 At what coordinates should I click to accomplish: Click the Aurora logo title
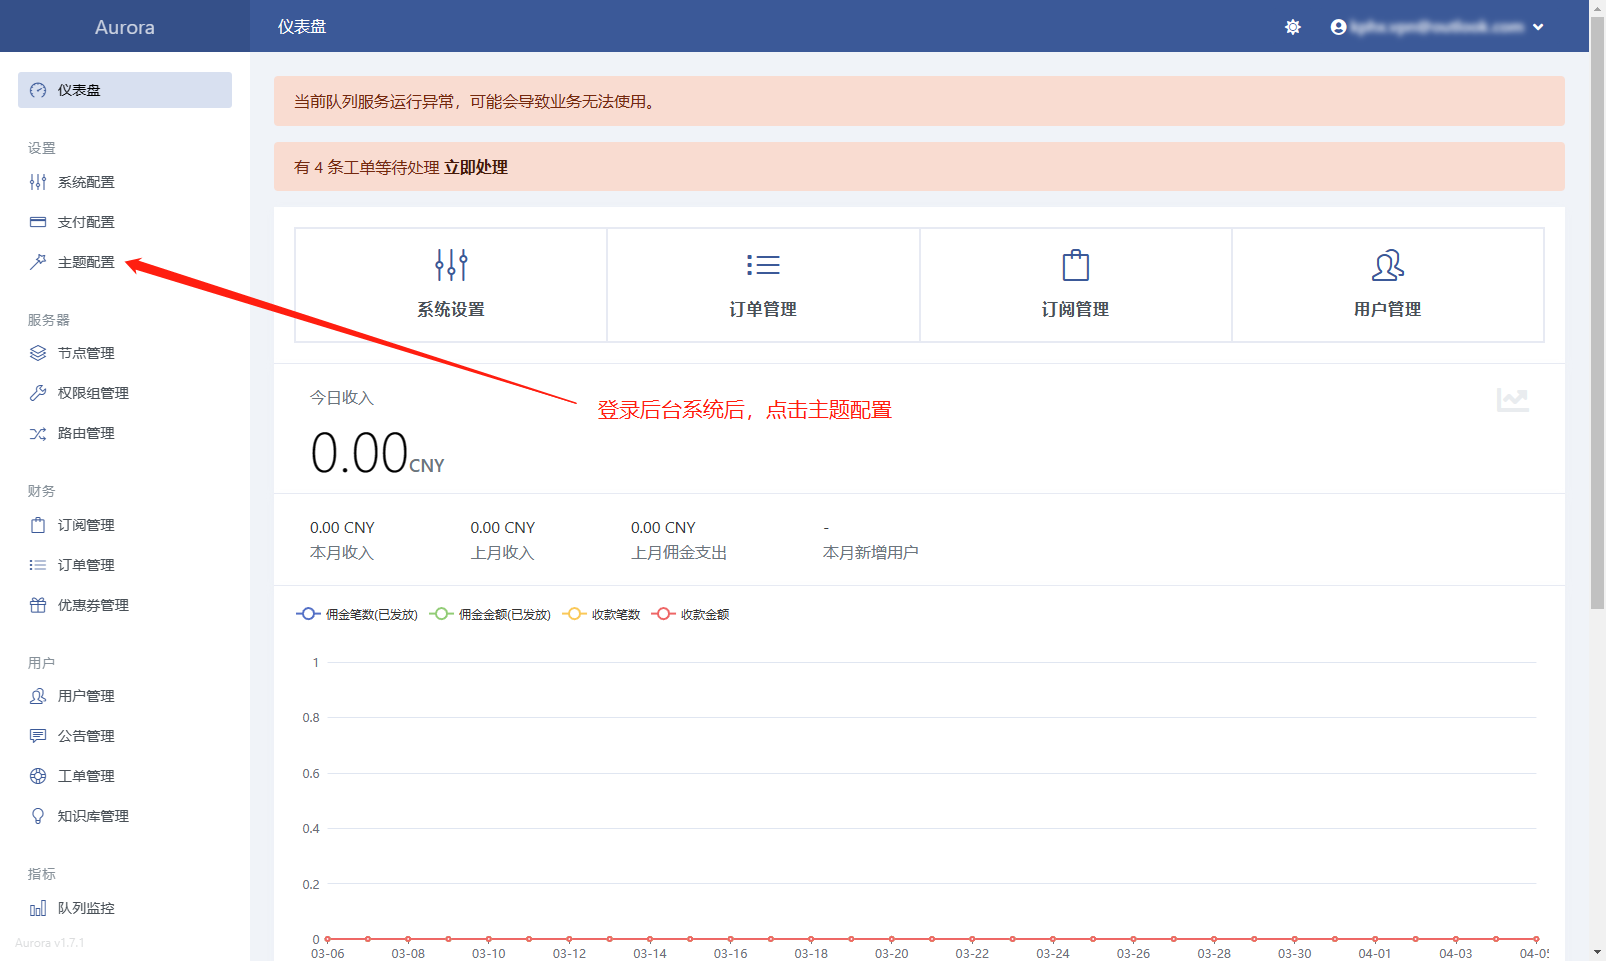coord(125,27)
